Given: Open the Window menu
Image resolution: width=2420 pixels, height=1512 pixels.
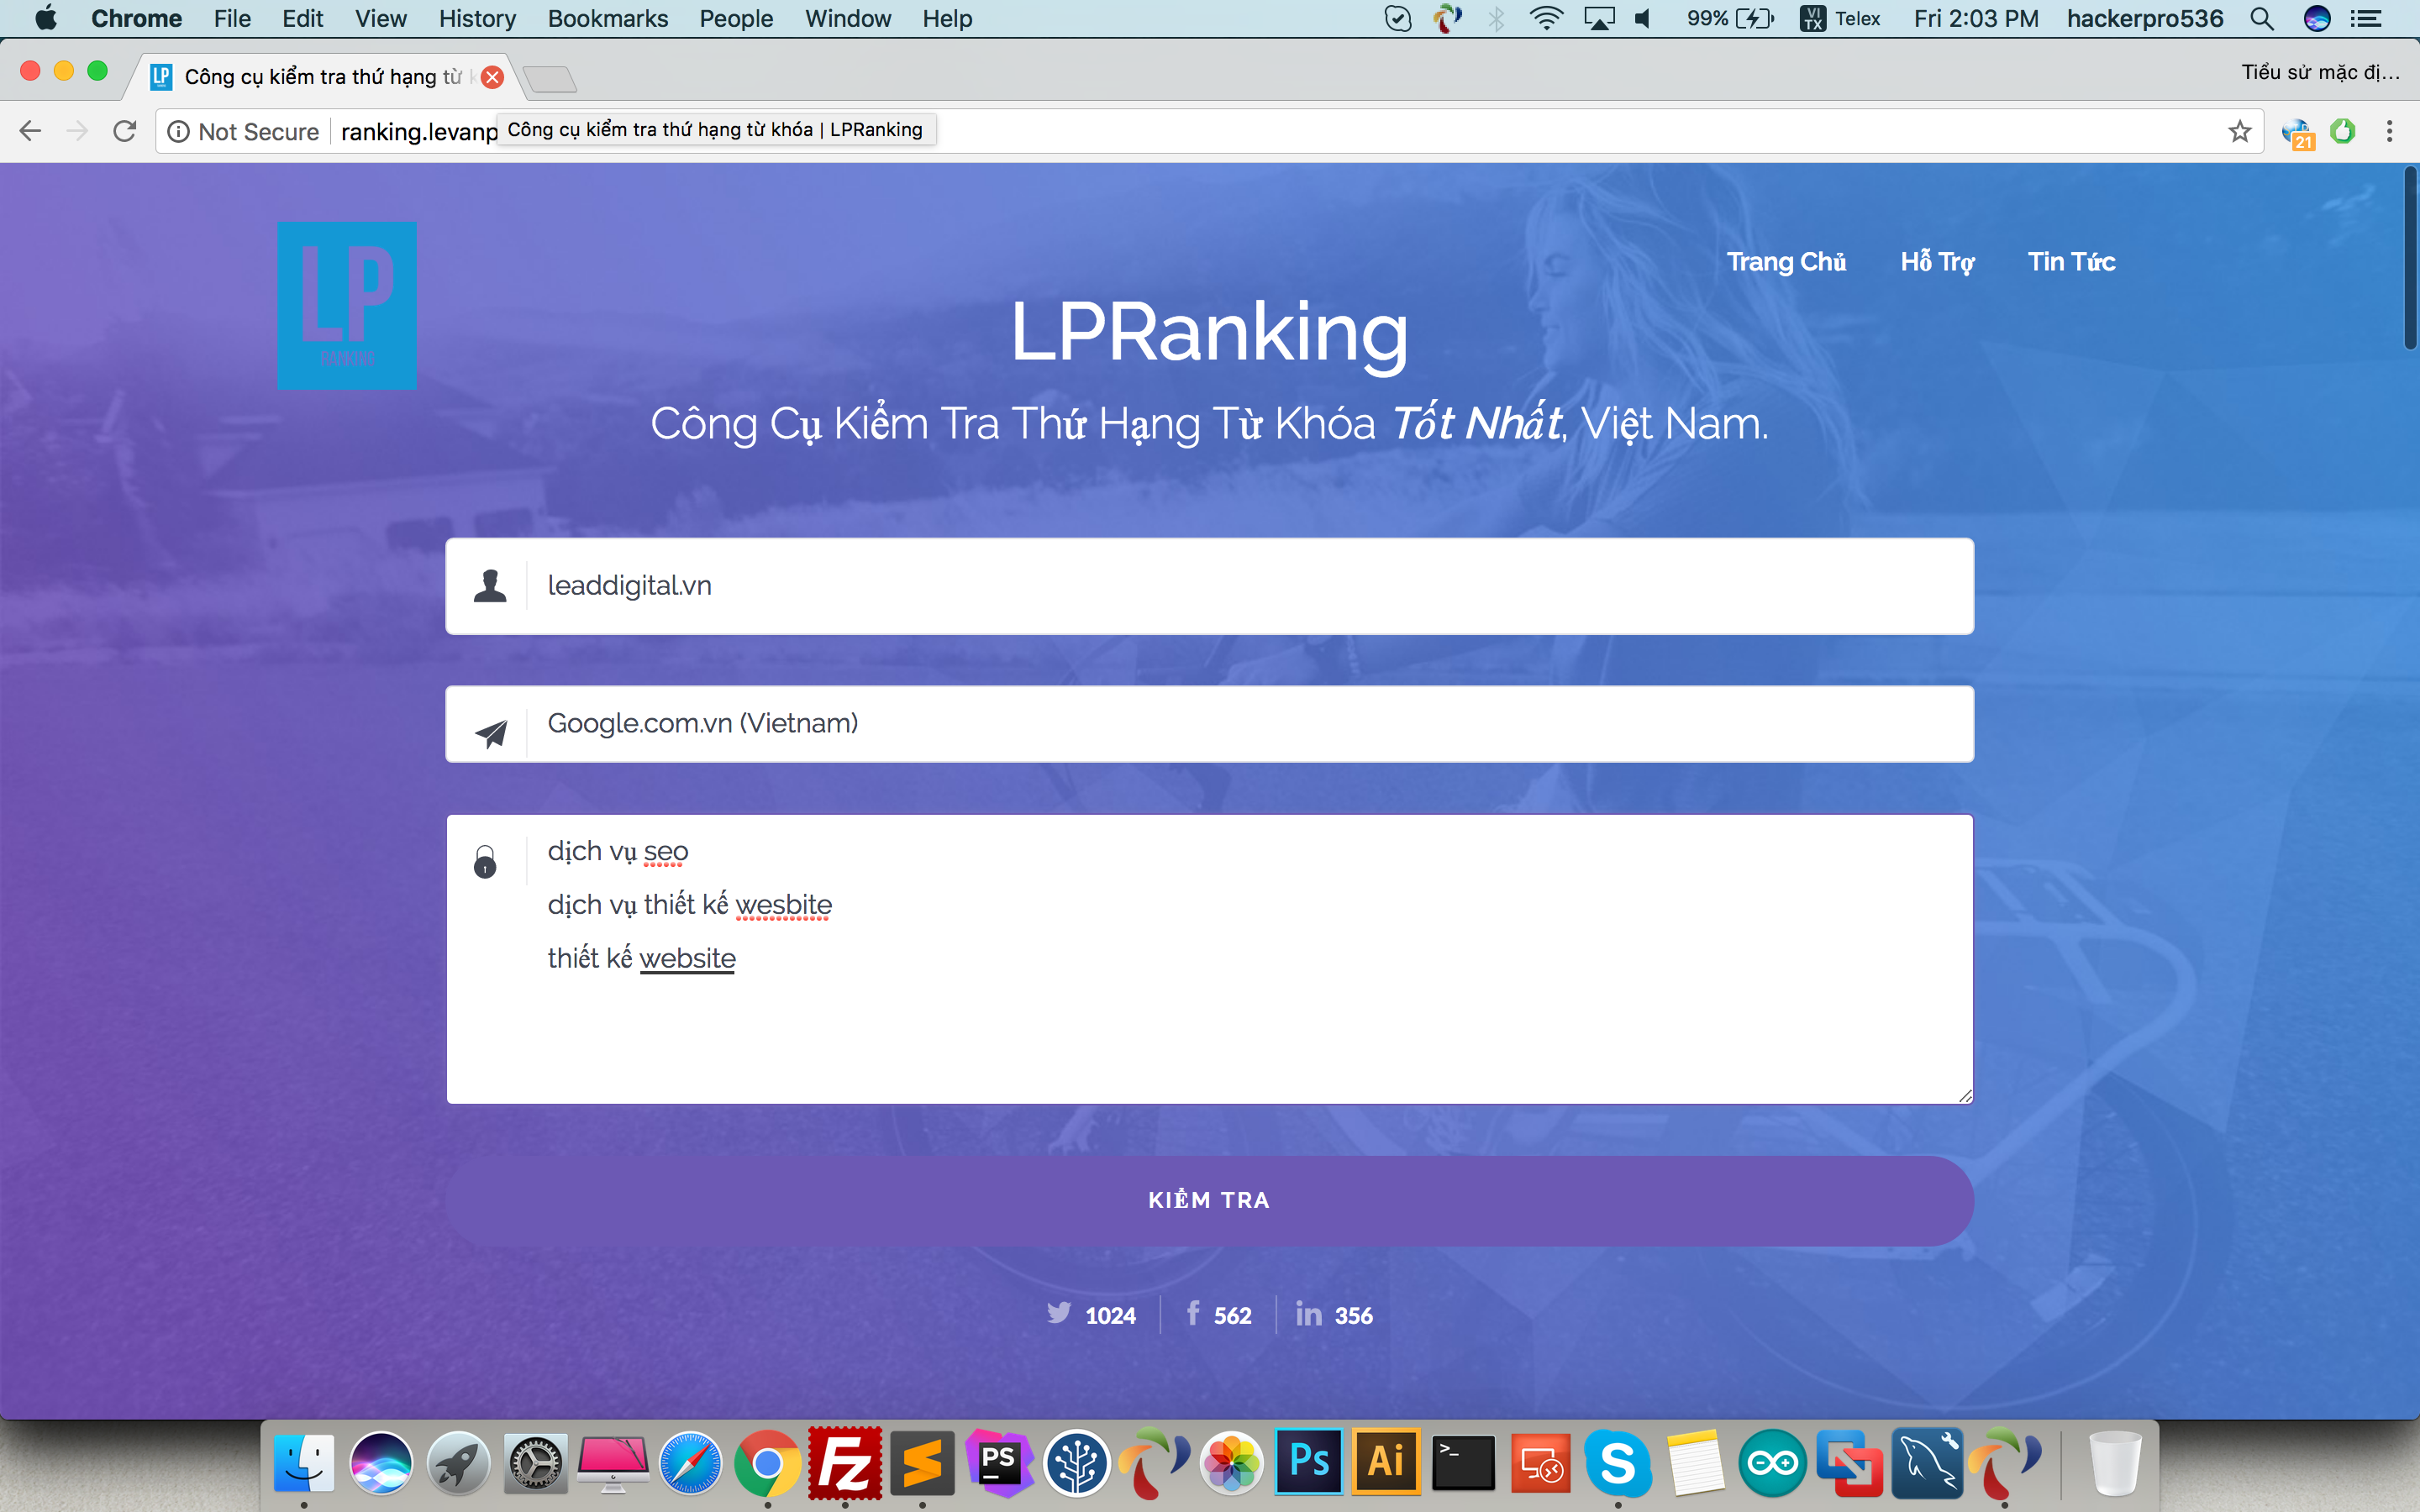Looking at the screenshot, I should [847, 19].
